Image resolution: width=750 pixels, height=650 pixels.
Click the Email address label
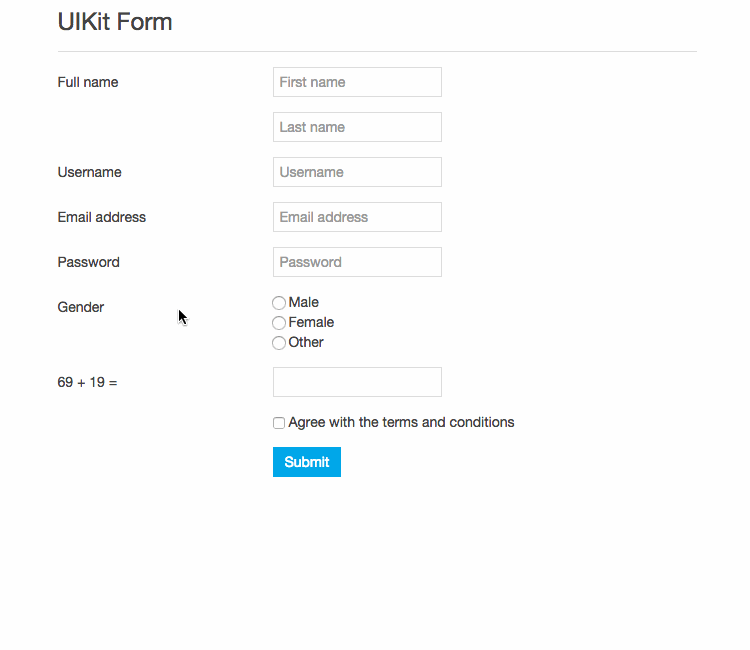pyautogui.click(x=101, y=217)
